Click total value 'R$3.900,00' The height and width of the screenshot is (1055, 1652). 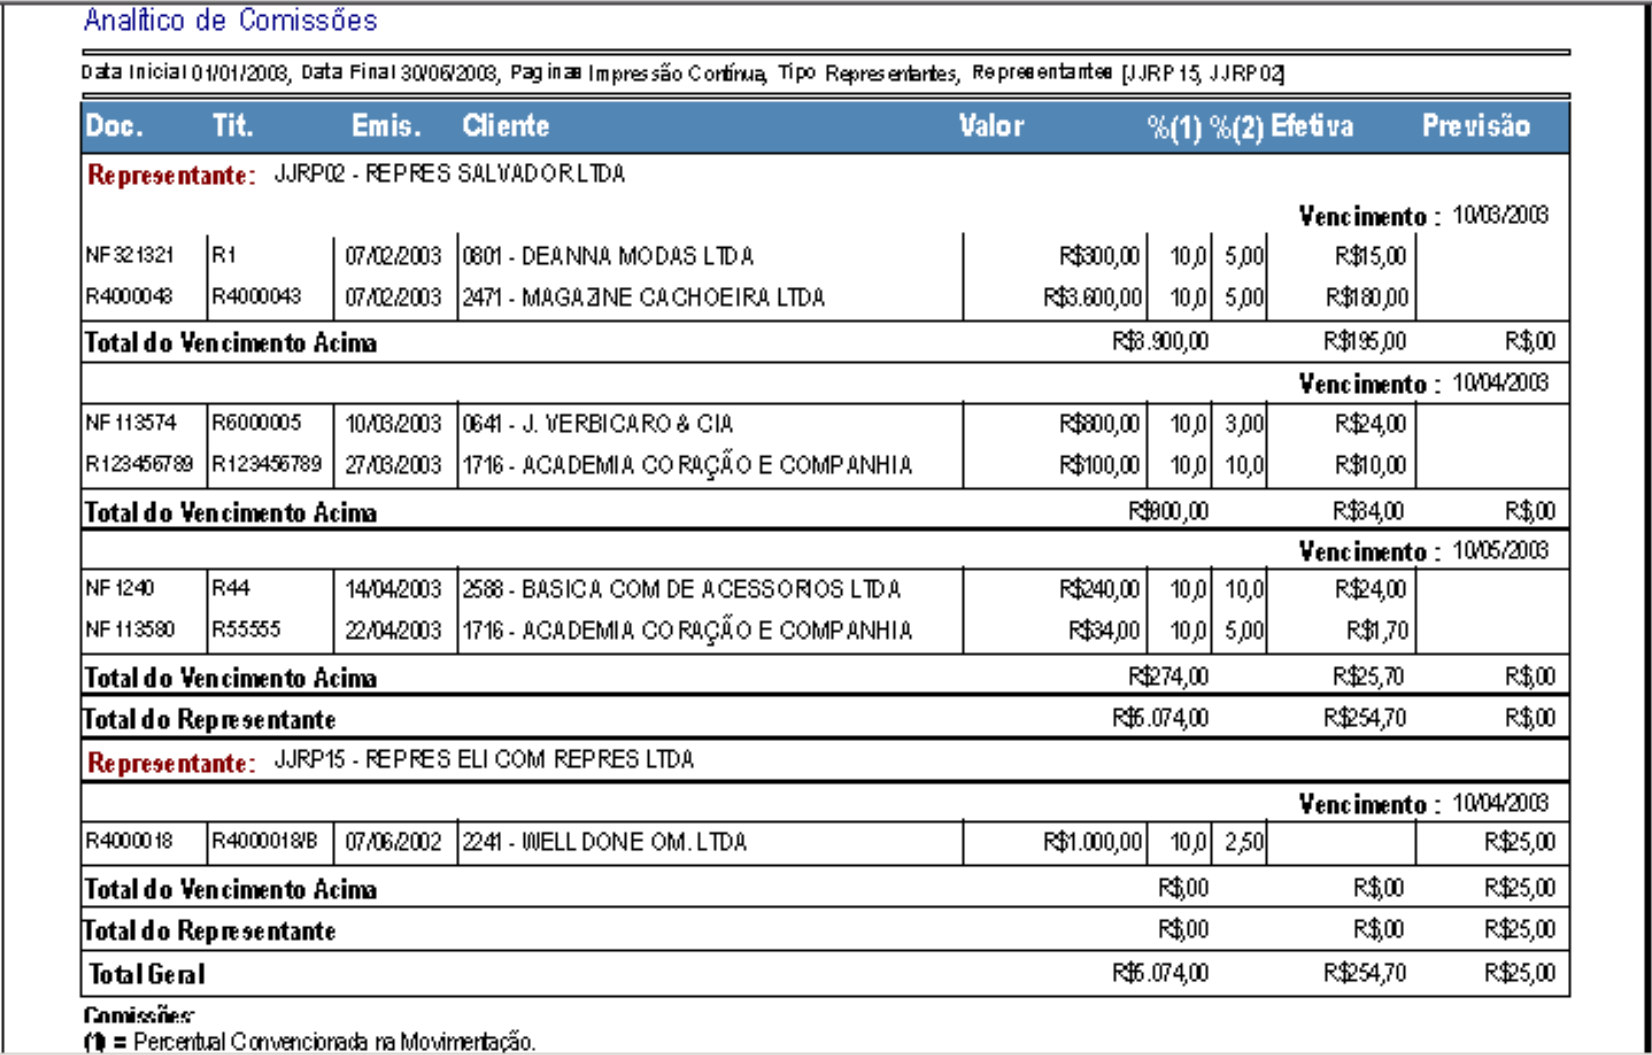[x=1160, y=342]
